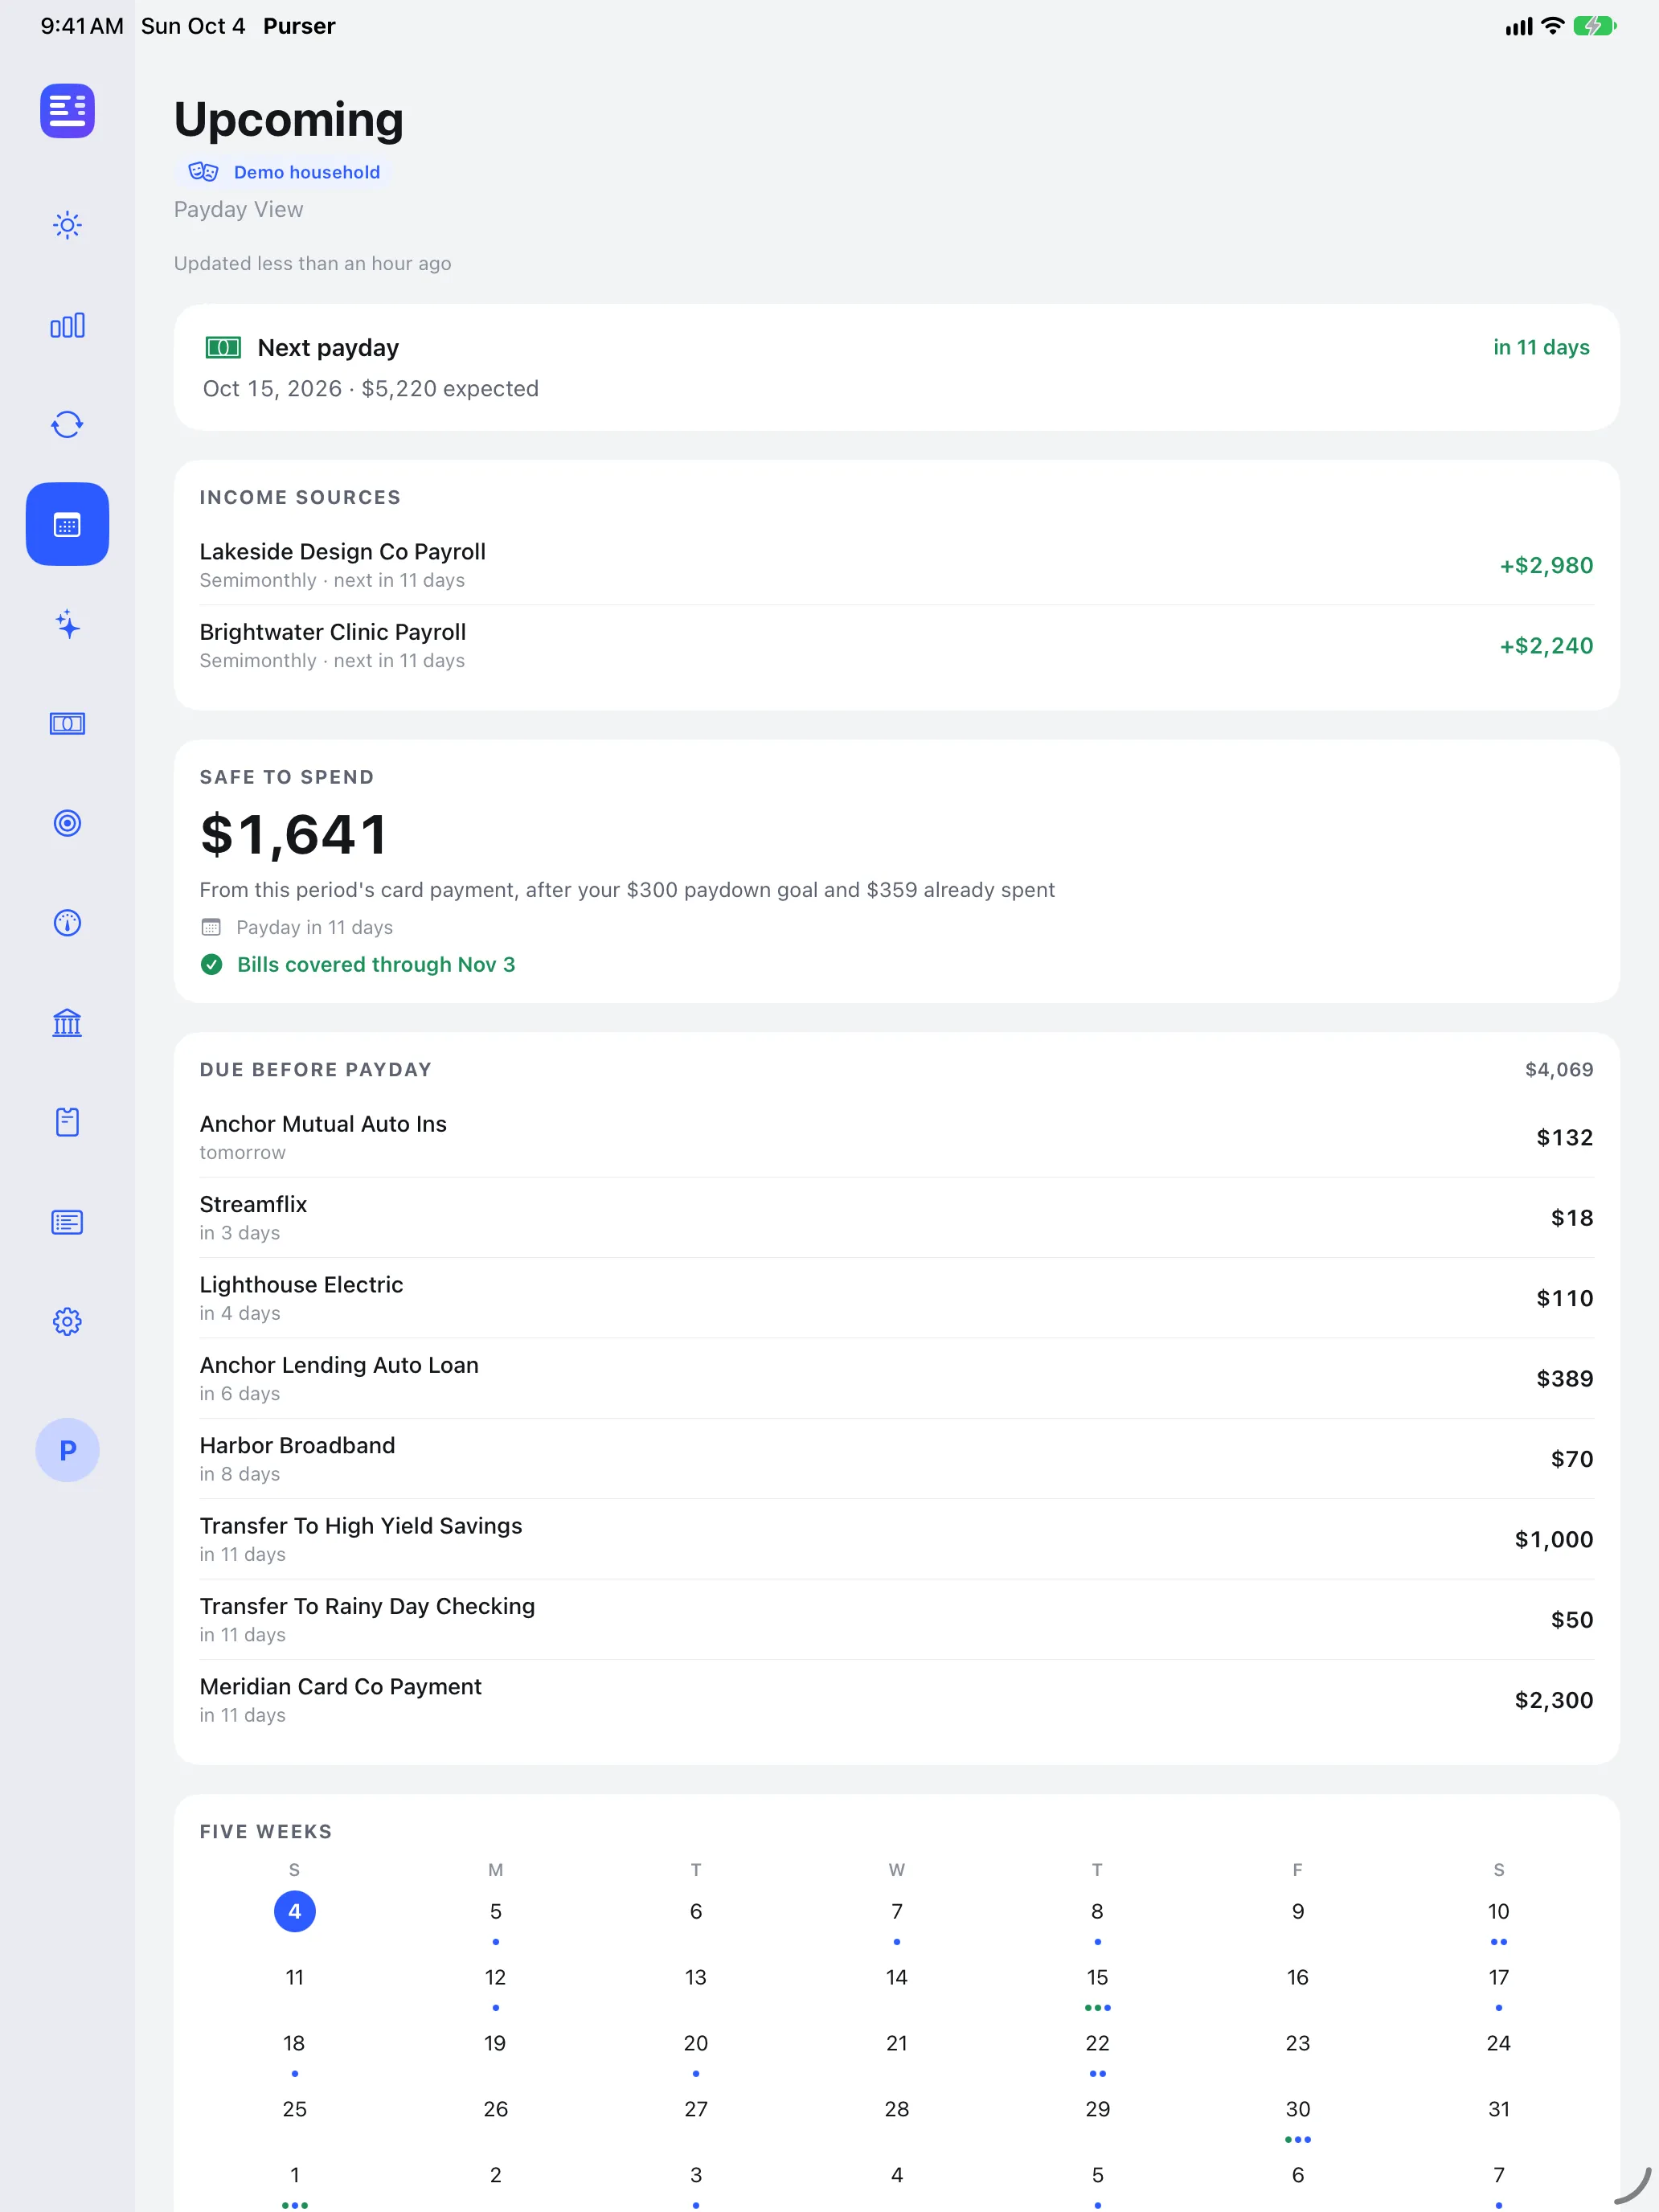Tap the in 11 days payday label
The height and width of the screenshot is (2212, 1659).
coord(1541,347)
